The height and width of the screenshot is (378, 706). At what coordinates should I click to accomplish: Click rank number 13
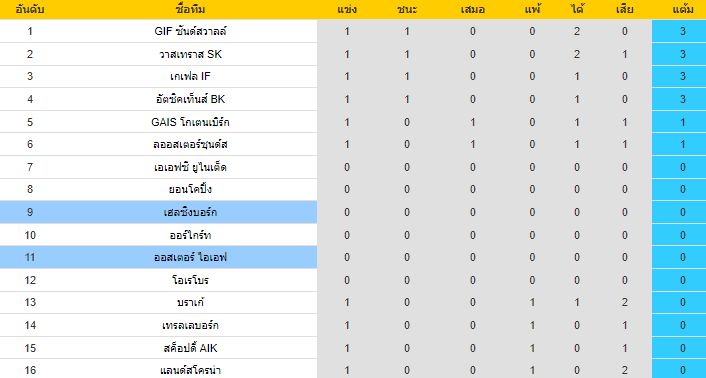(x=30, y=302)
